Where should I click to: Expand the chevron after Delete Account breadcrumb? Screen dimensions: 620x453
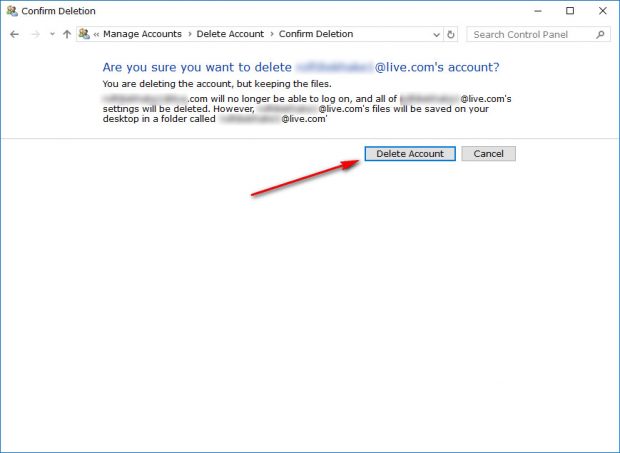tap(272, 34)
